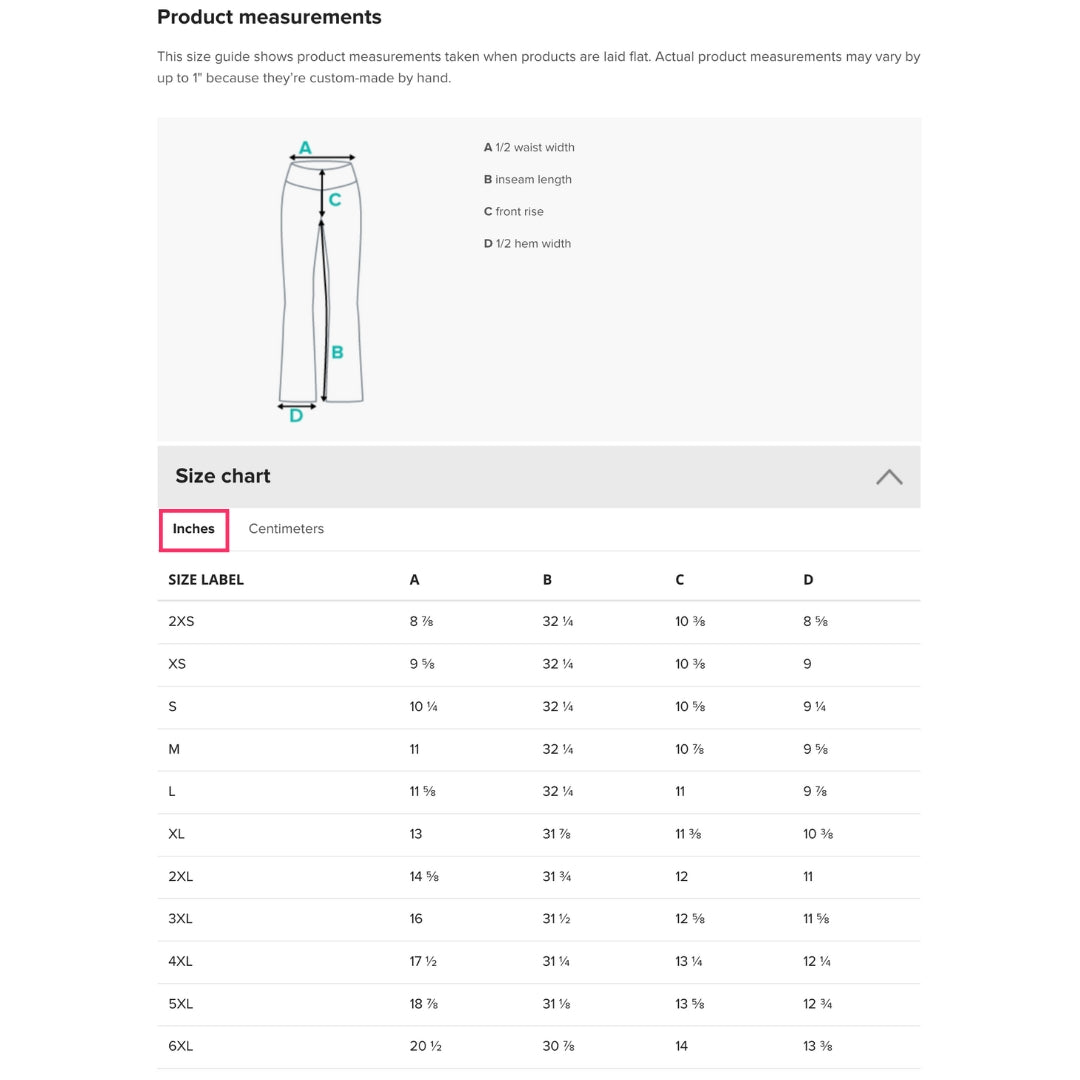Click the teal D label on pants diagram
This screenshot has height=1080, width=1080.
[x=296, y=416]
